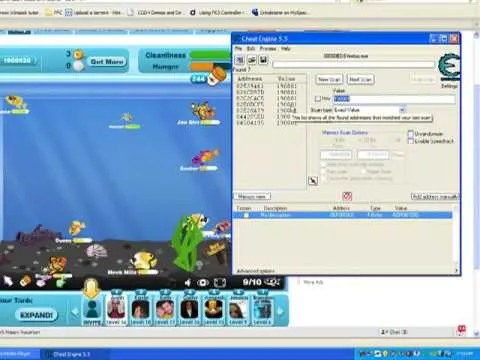This screenshot has height=360, width=480.
Task: Click the coin icon next to 3
Action: click(x=78, y=54)
